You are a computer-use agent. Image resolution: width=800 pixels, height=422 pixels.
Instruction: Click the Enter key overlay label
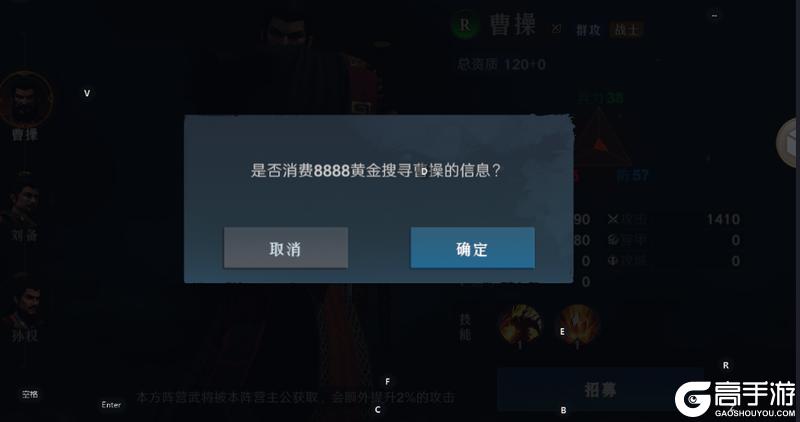coord(111,405)
